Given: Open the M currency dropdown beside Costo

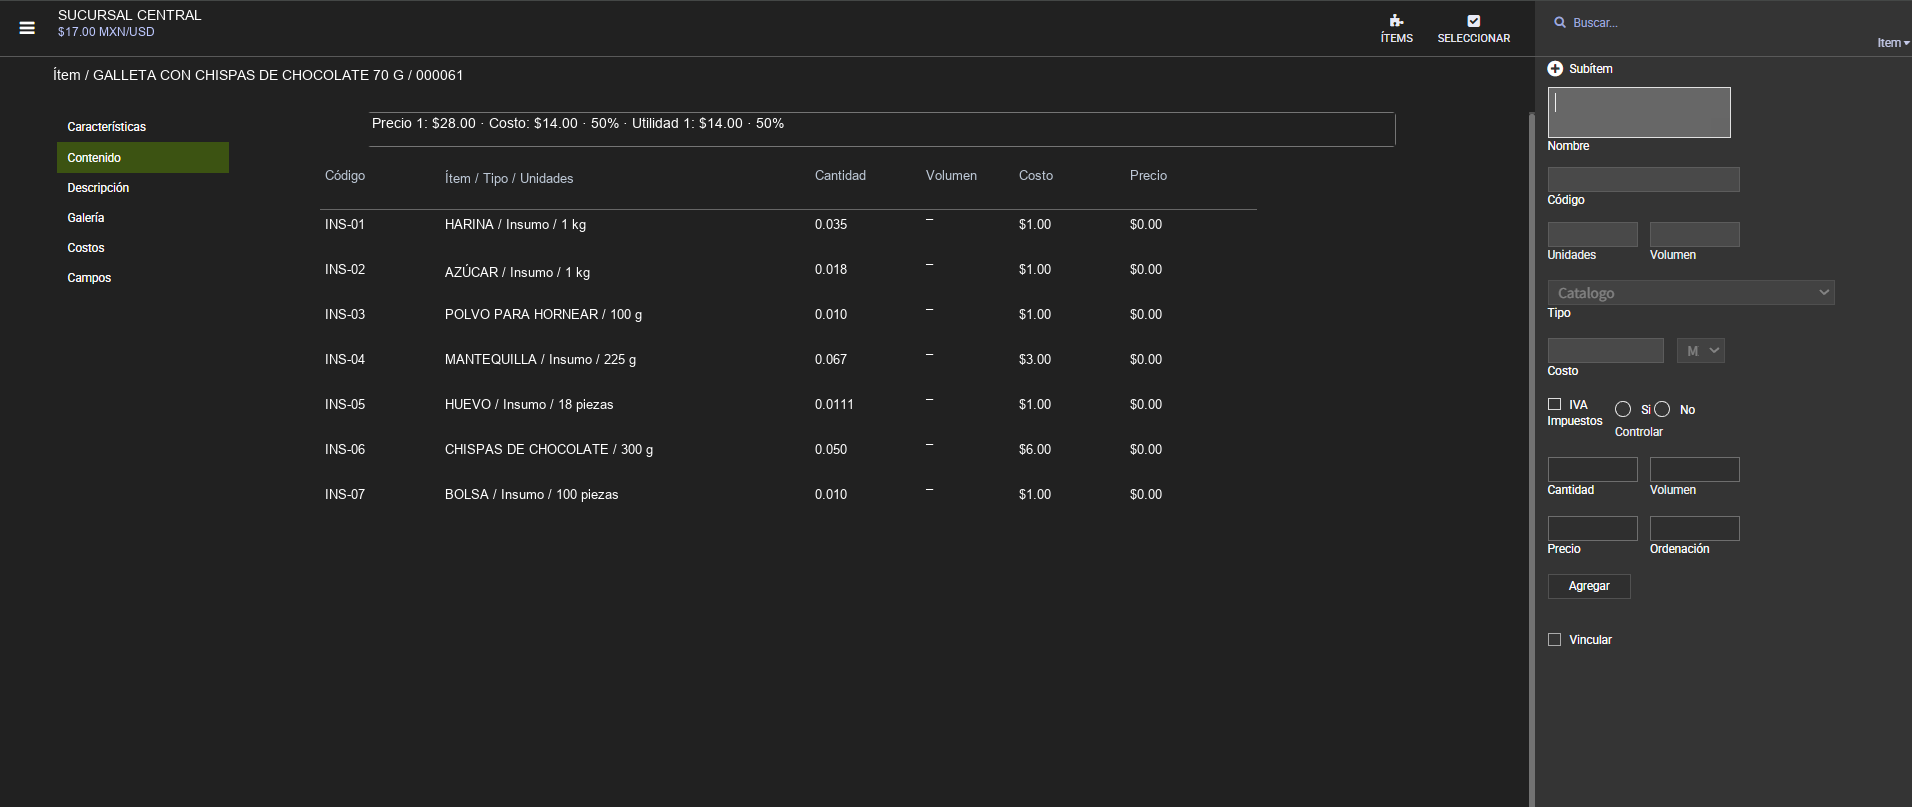Looking at the screenshot, I should 1700,351.
